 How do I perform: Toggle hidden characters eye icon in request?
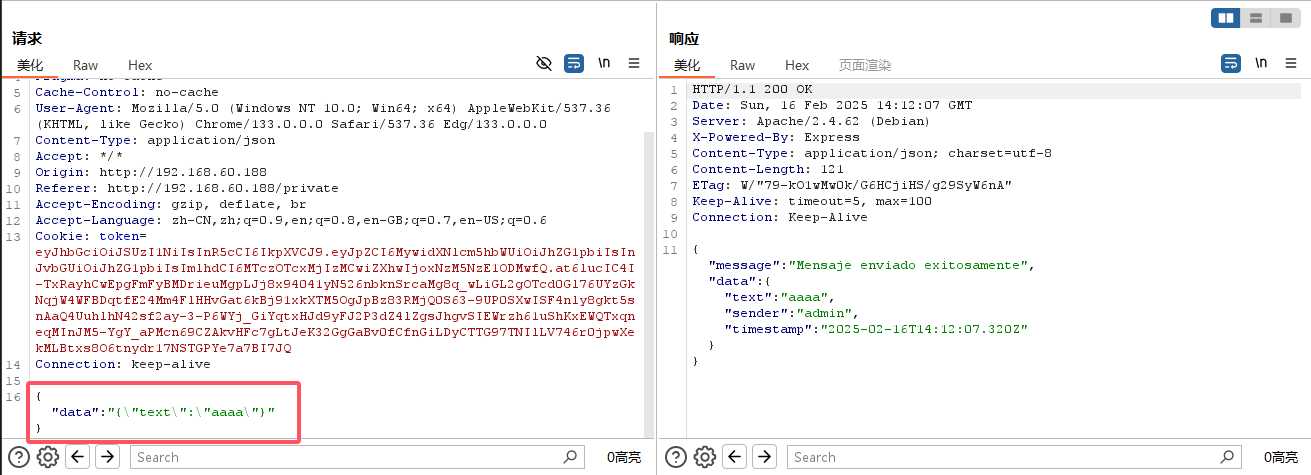[544, 63]
